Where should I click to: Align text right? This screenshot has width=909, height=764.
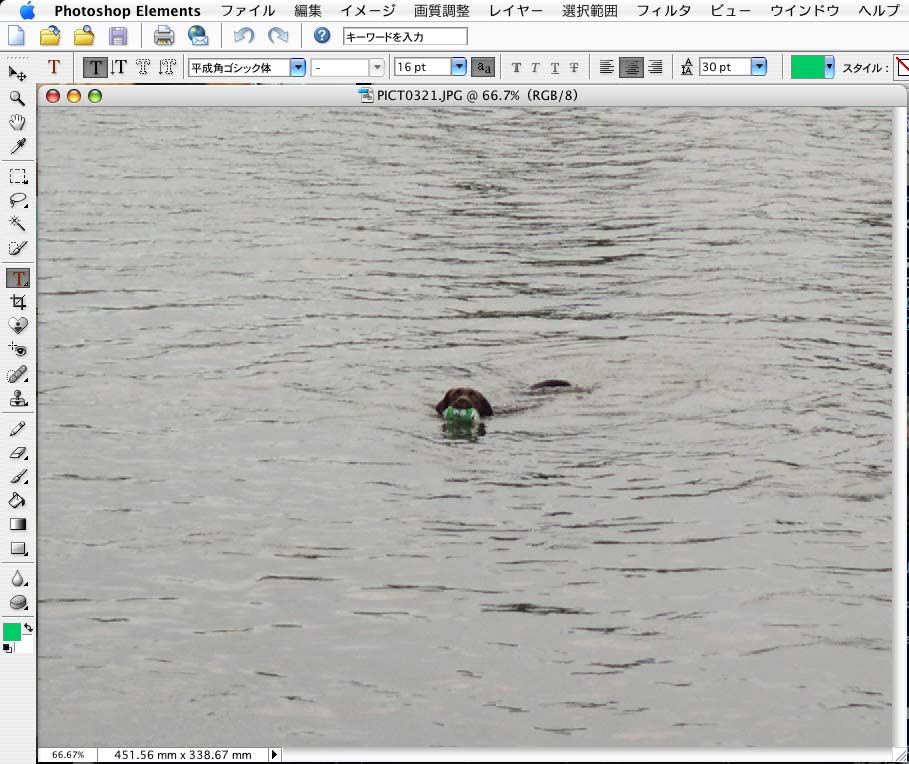coord(655,67)
